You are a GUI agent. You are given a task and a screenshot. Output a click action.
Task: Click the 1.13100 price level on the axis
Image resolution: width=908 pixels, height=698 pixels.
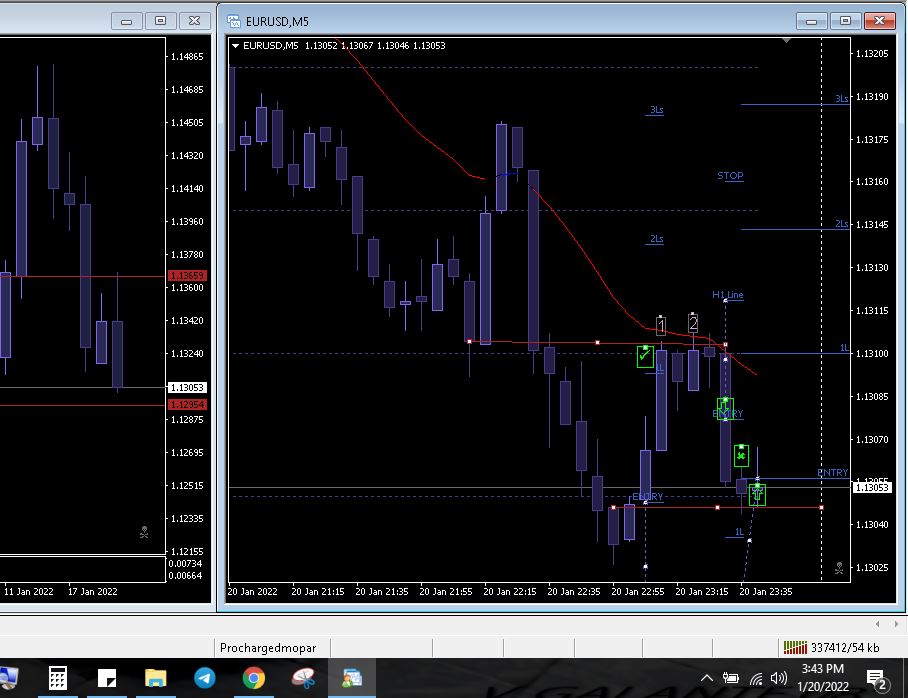coord(872,353)
